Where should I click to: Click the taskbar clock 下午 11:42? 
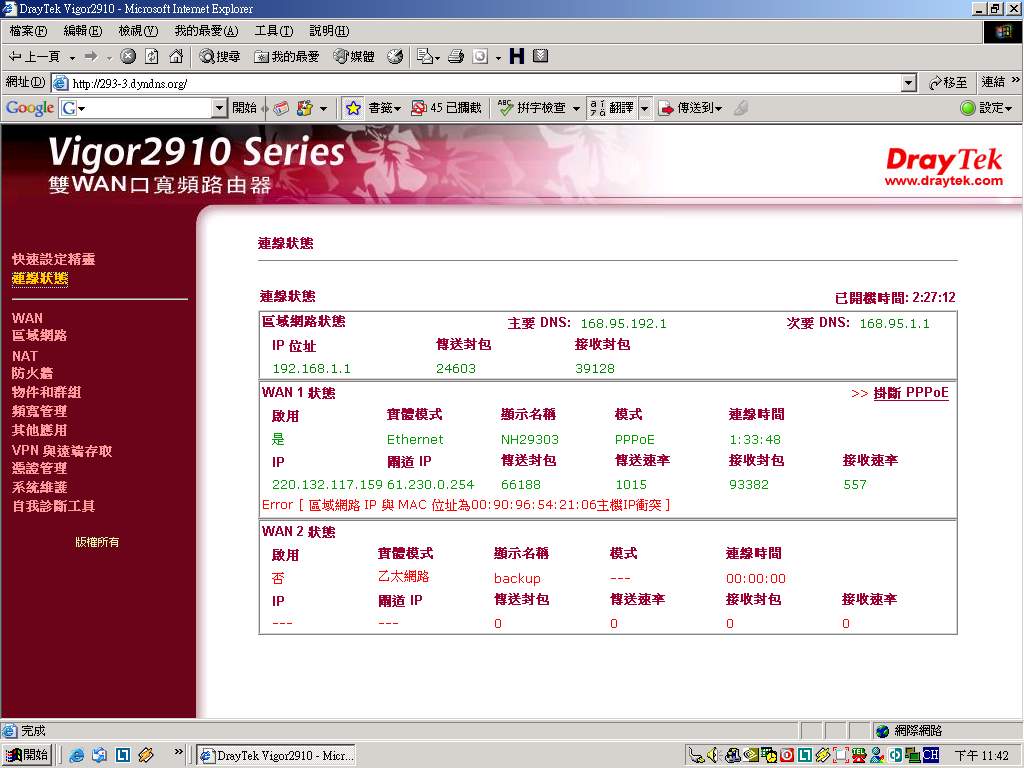click(982, 756)
